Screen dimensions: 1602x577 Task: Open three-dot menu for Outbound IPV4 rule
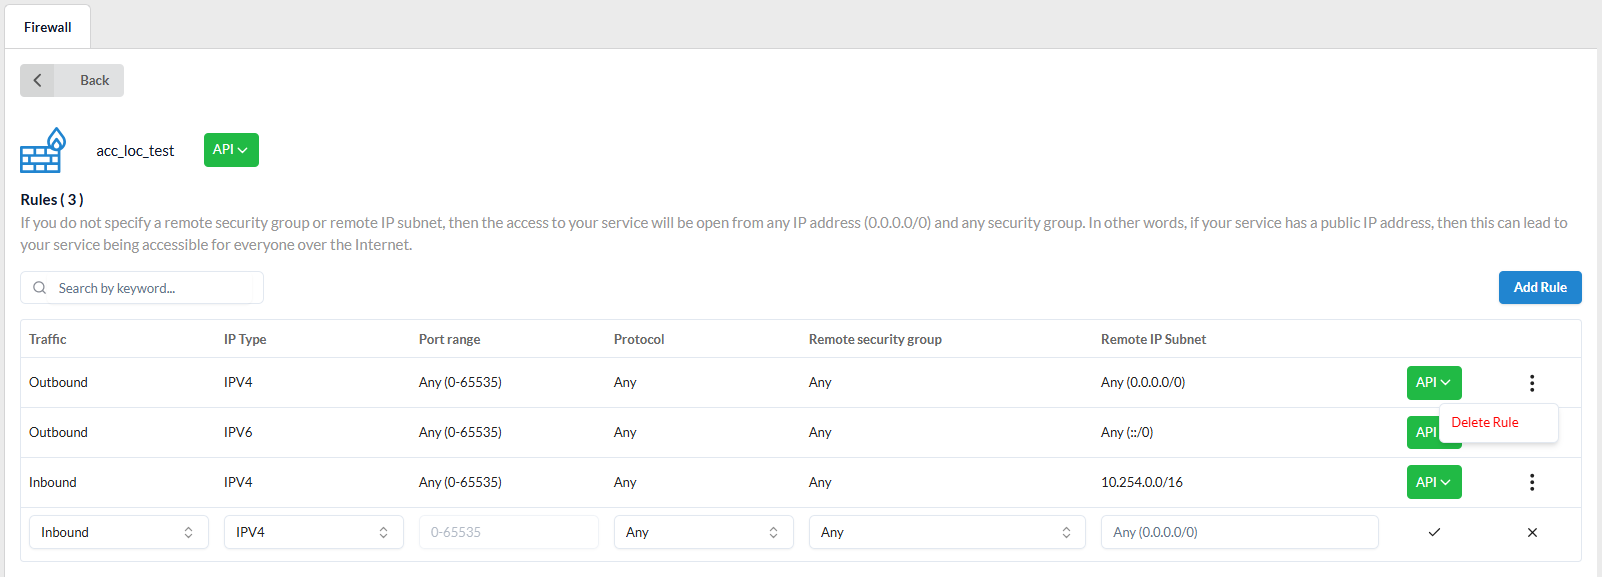(x=1531, y=383)
